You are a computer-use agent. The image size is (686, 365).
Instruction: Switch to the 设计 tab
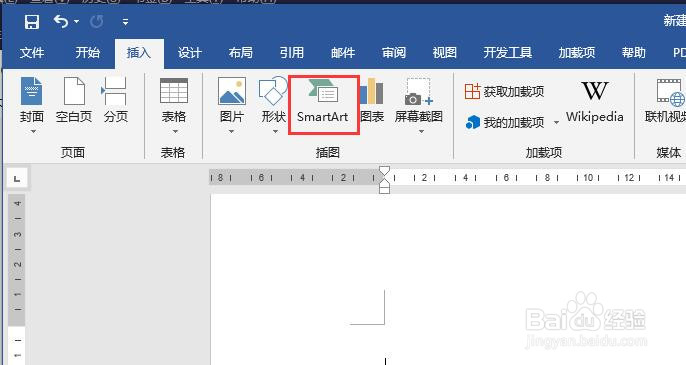click(189, 53)
